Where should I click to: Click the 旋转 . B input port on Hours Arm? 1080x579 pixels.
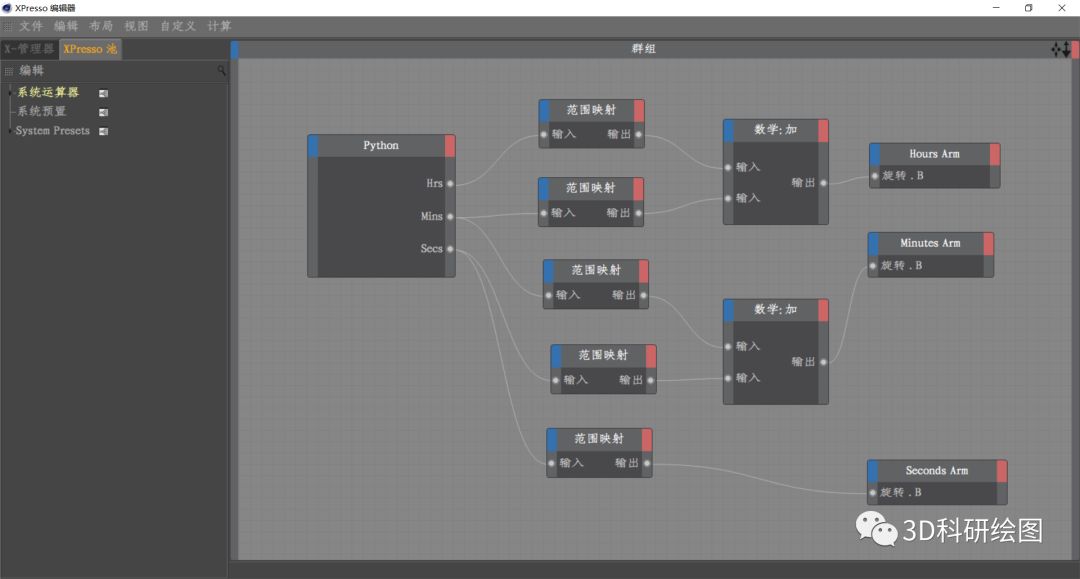click(x=875, y=176)
